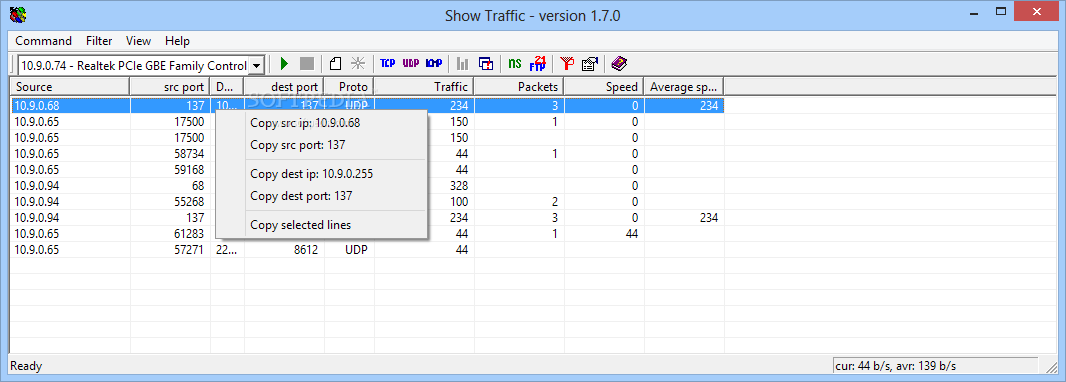Click the gray asterisk toolbar icon

pos(358,64)
